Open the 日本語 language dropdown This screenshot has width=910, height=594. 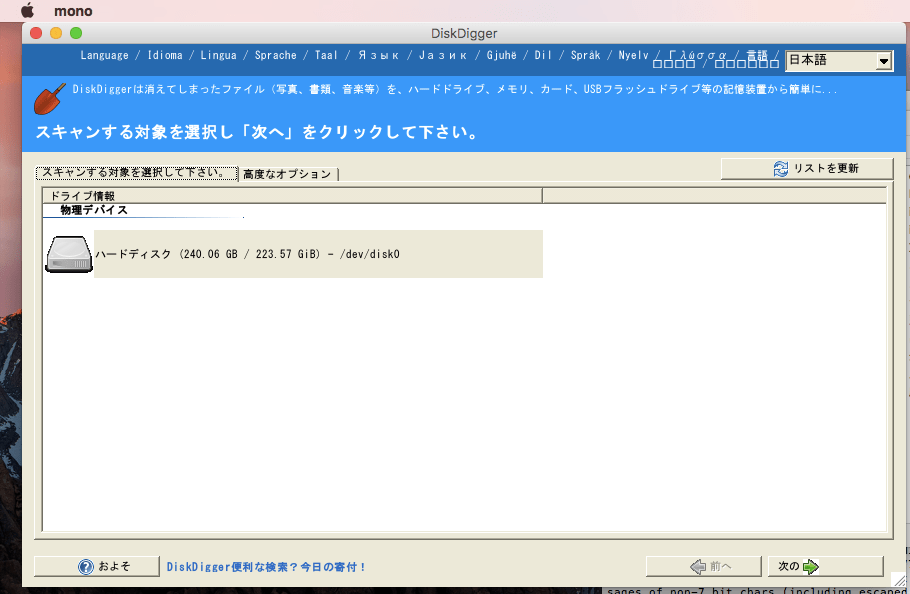pyautogui.click(x=839, y=60)
